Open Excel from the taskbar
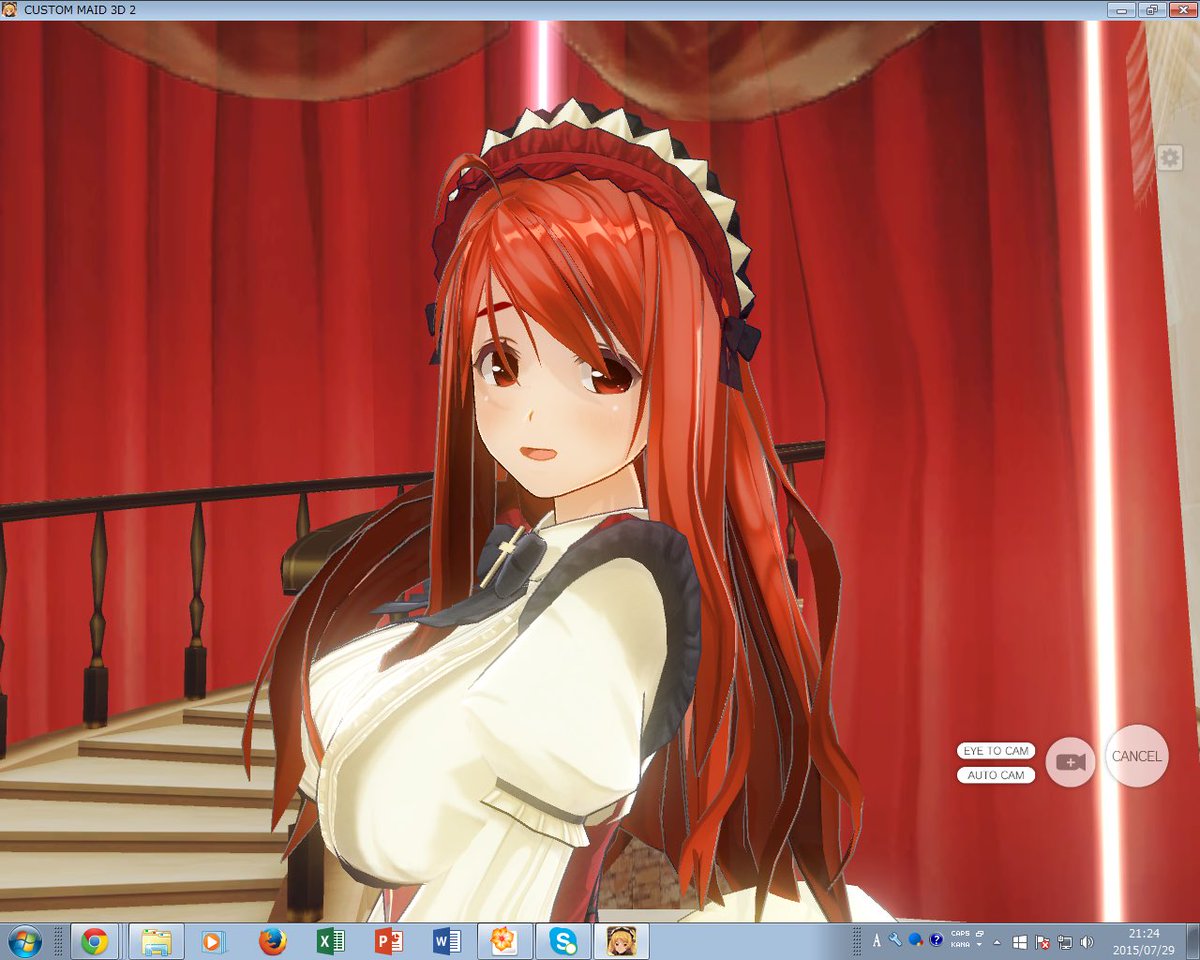Image resolution: width=1200 pixels, height=960 pixels. pyautogui.click(x=330, y=941)
